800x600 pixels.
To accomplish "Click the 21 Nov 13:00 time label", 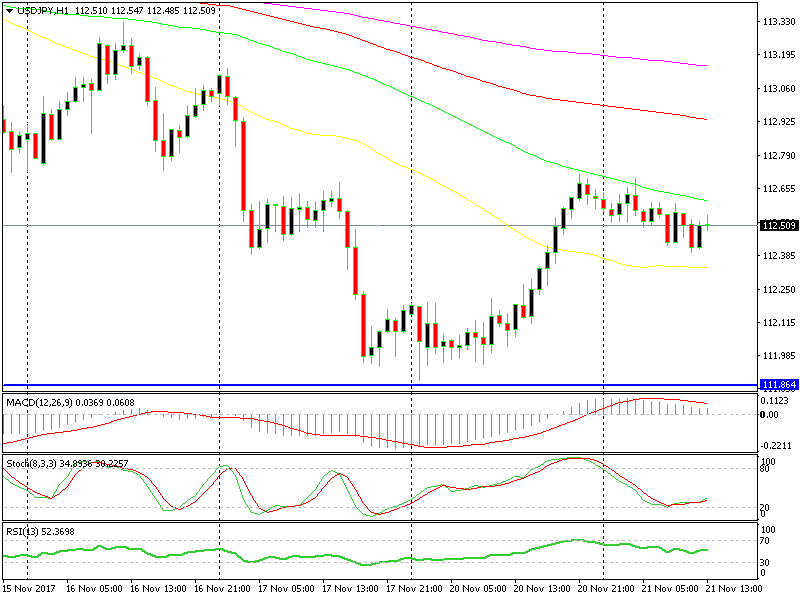I will pos(734,588).
